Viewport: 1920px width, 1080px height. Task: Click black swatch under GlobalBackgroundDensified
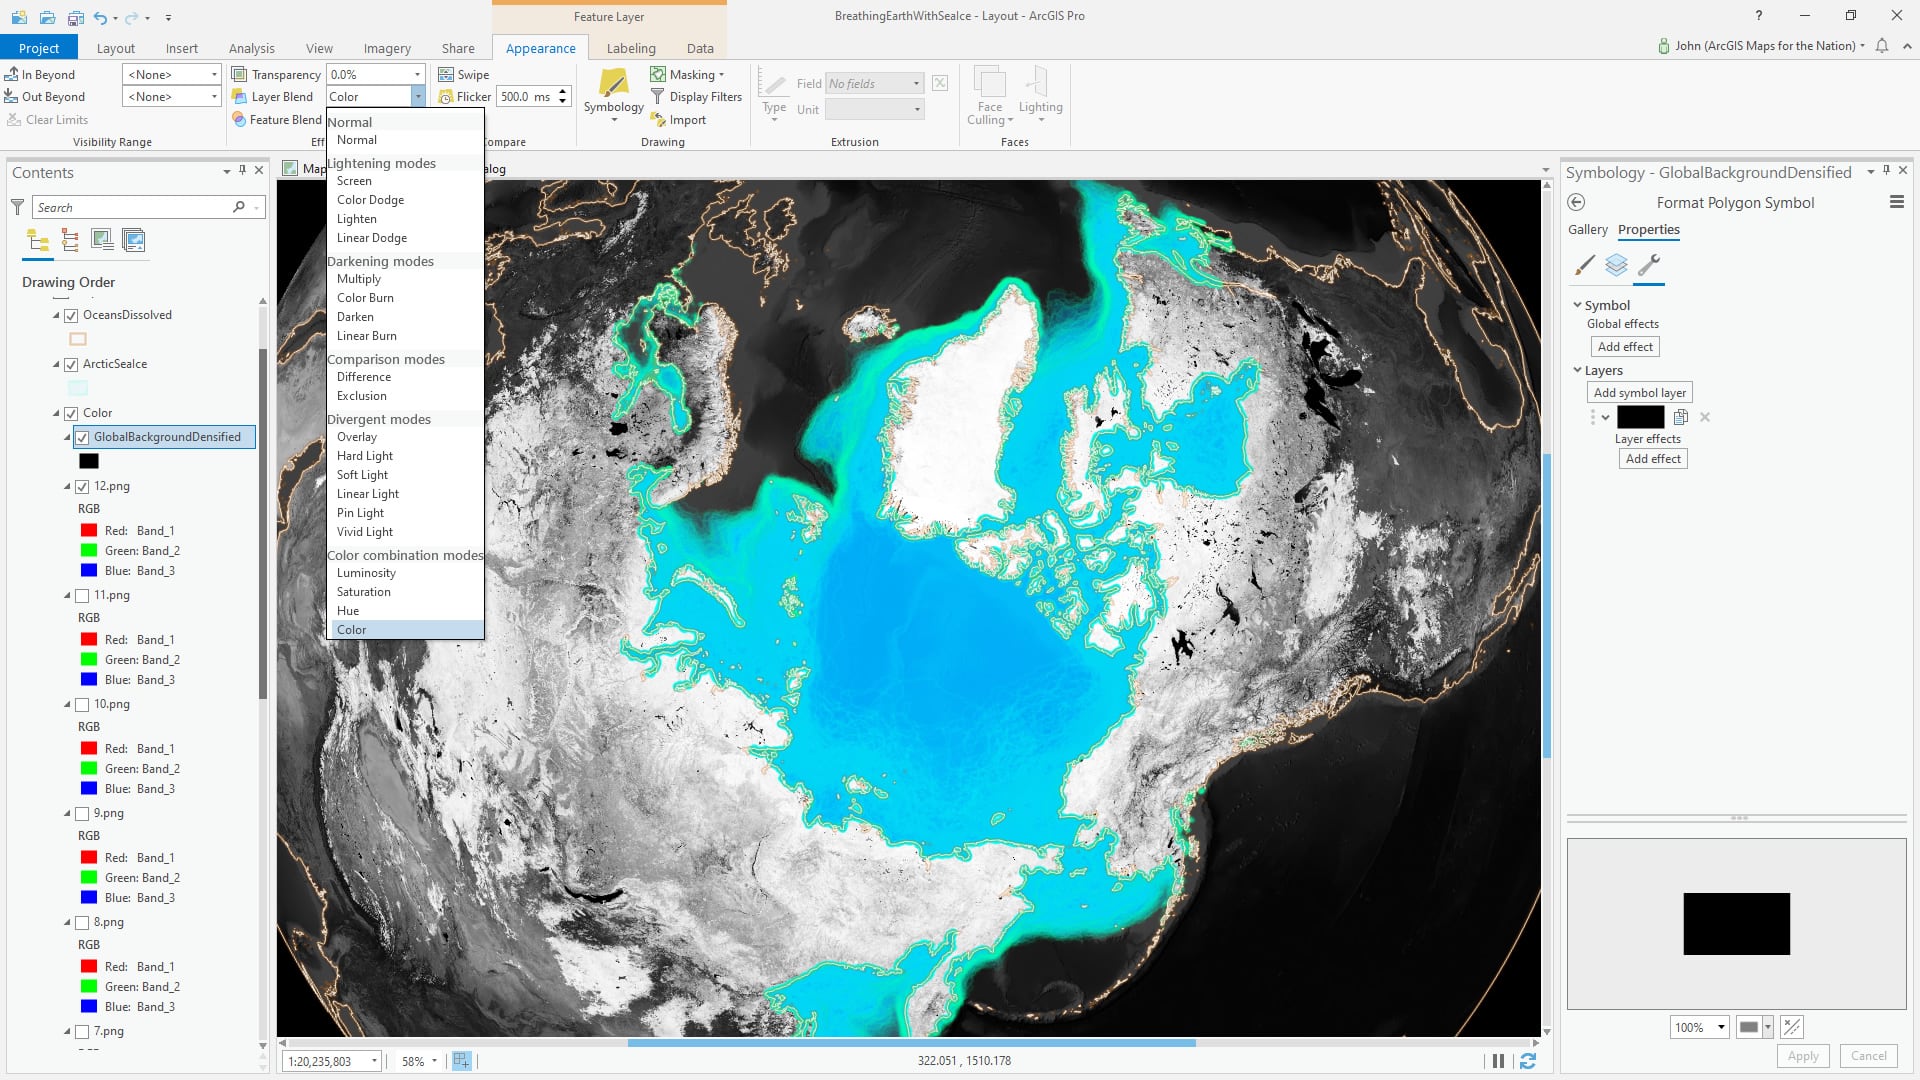(89, 462)
